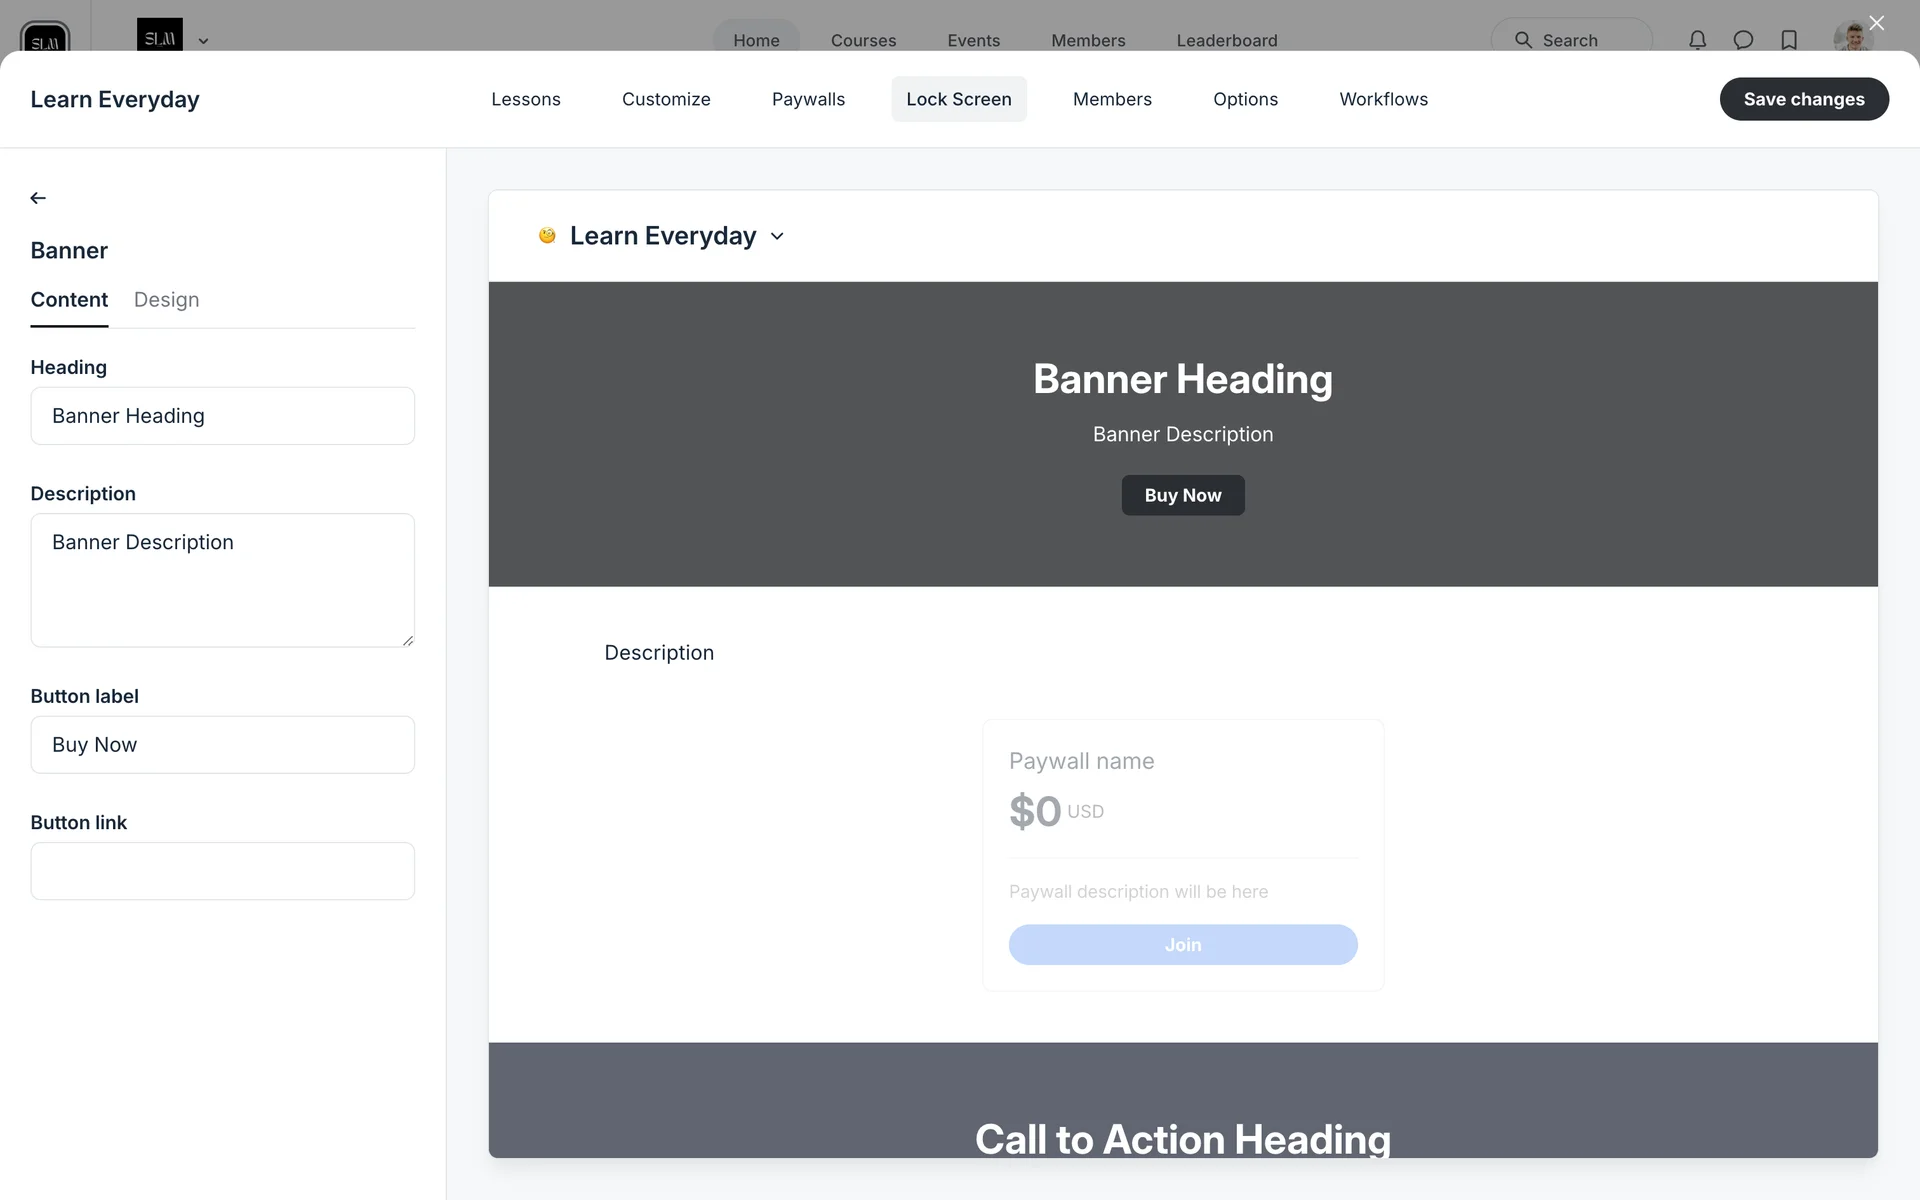Open the chat messages icon
This screenshot has width=1920, height=1200.
[1743, 40]
